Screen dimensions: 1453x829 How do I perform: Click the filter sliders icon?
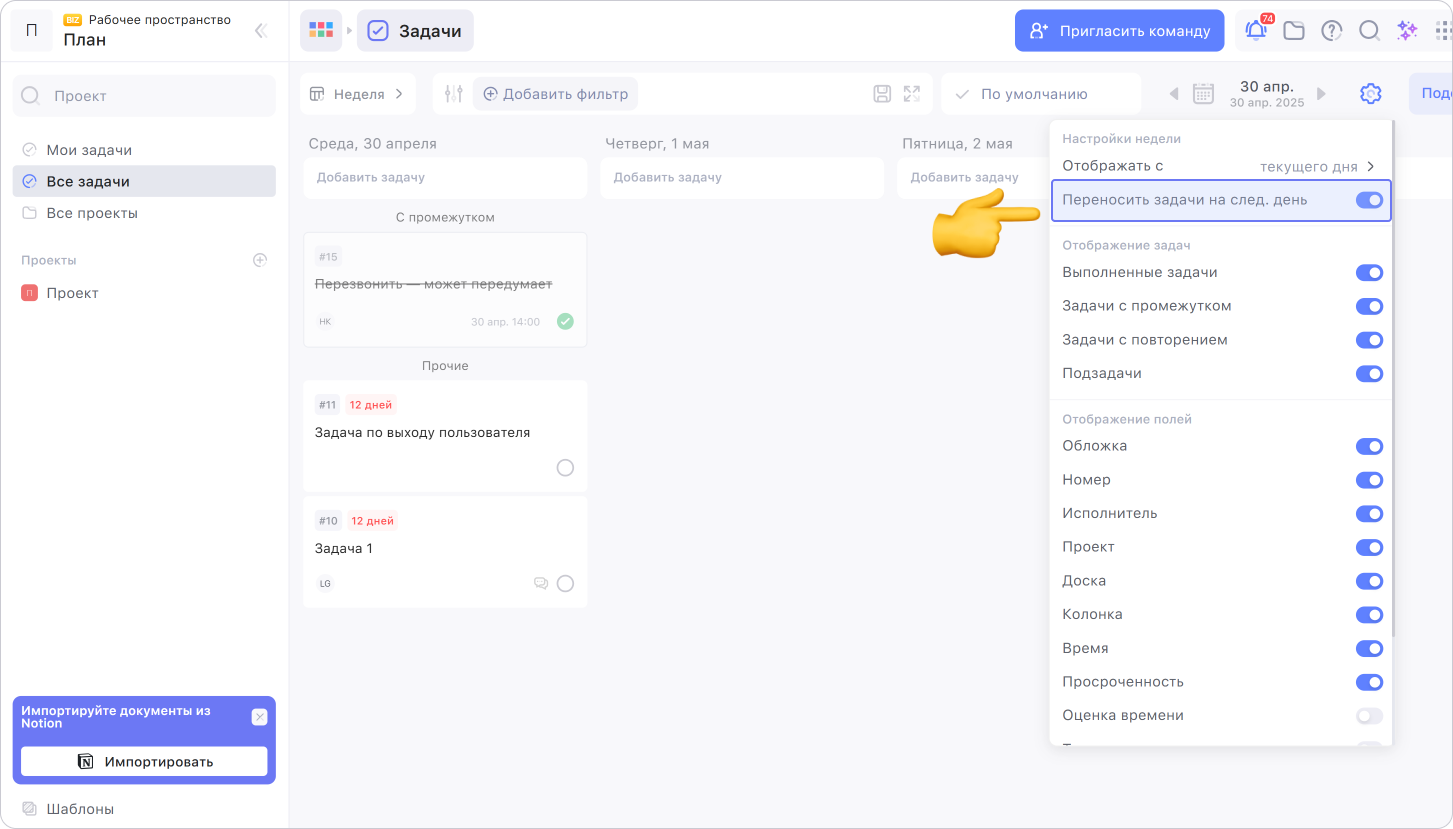coord(454,94)
